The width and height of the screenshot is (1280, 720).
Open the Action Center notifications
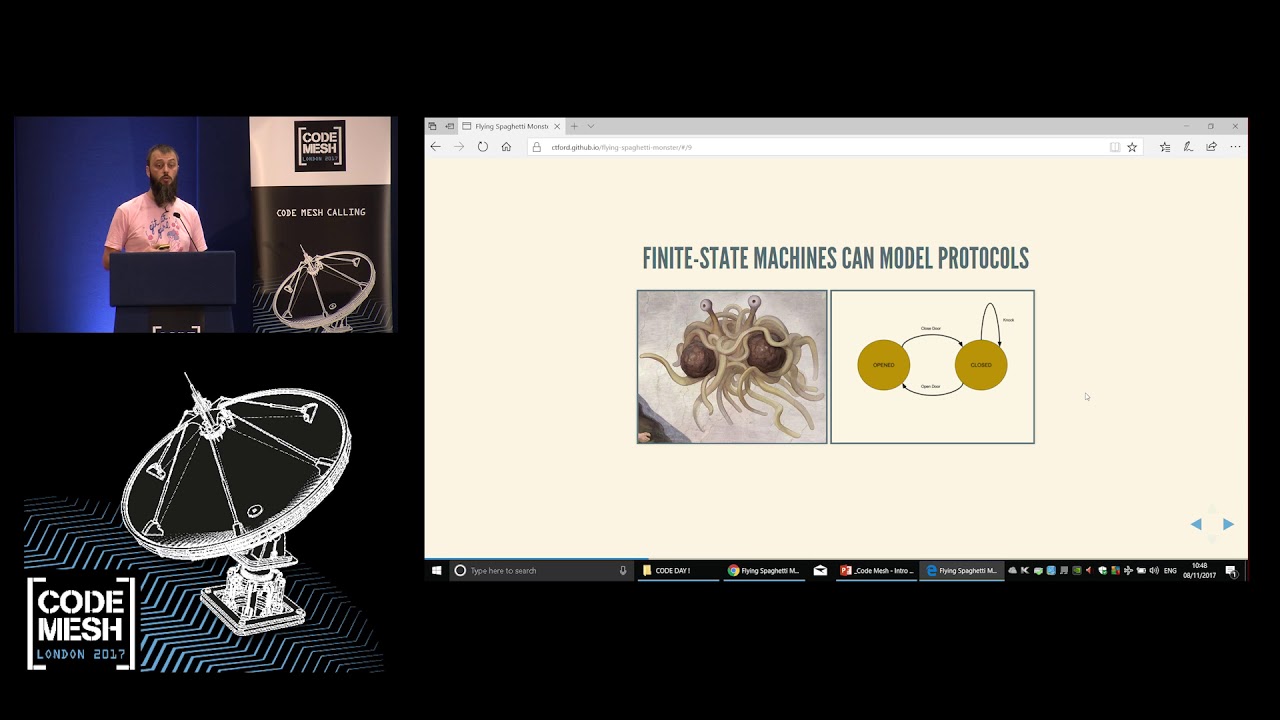(x=1231, y=571)
